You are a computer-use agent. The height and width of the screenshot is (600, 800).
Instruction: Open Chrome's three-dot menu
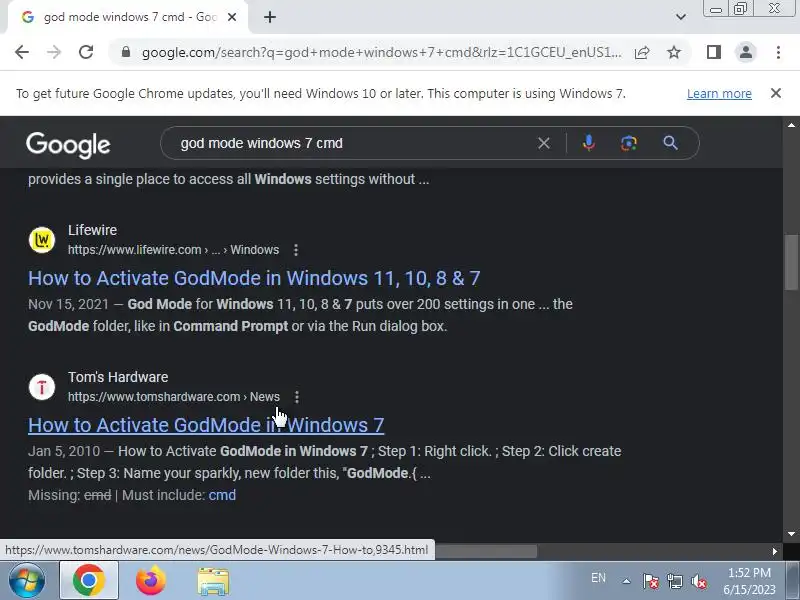point(778,52)
